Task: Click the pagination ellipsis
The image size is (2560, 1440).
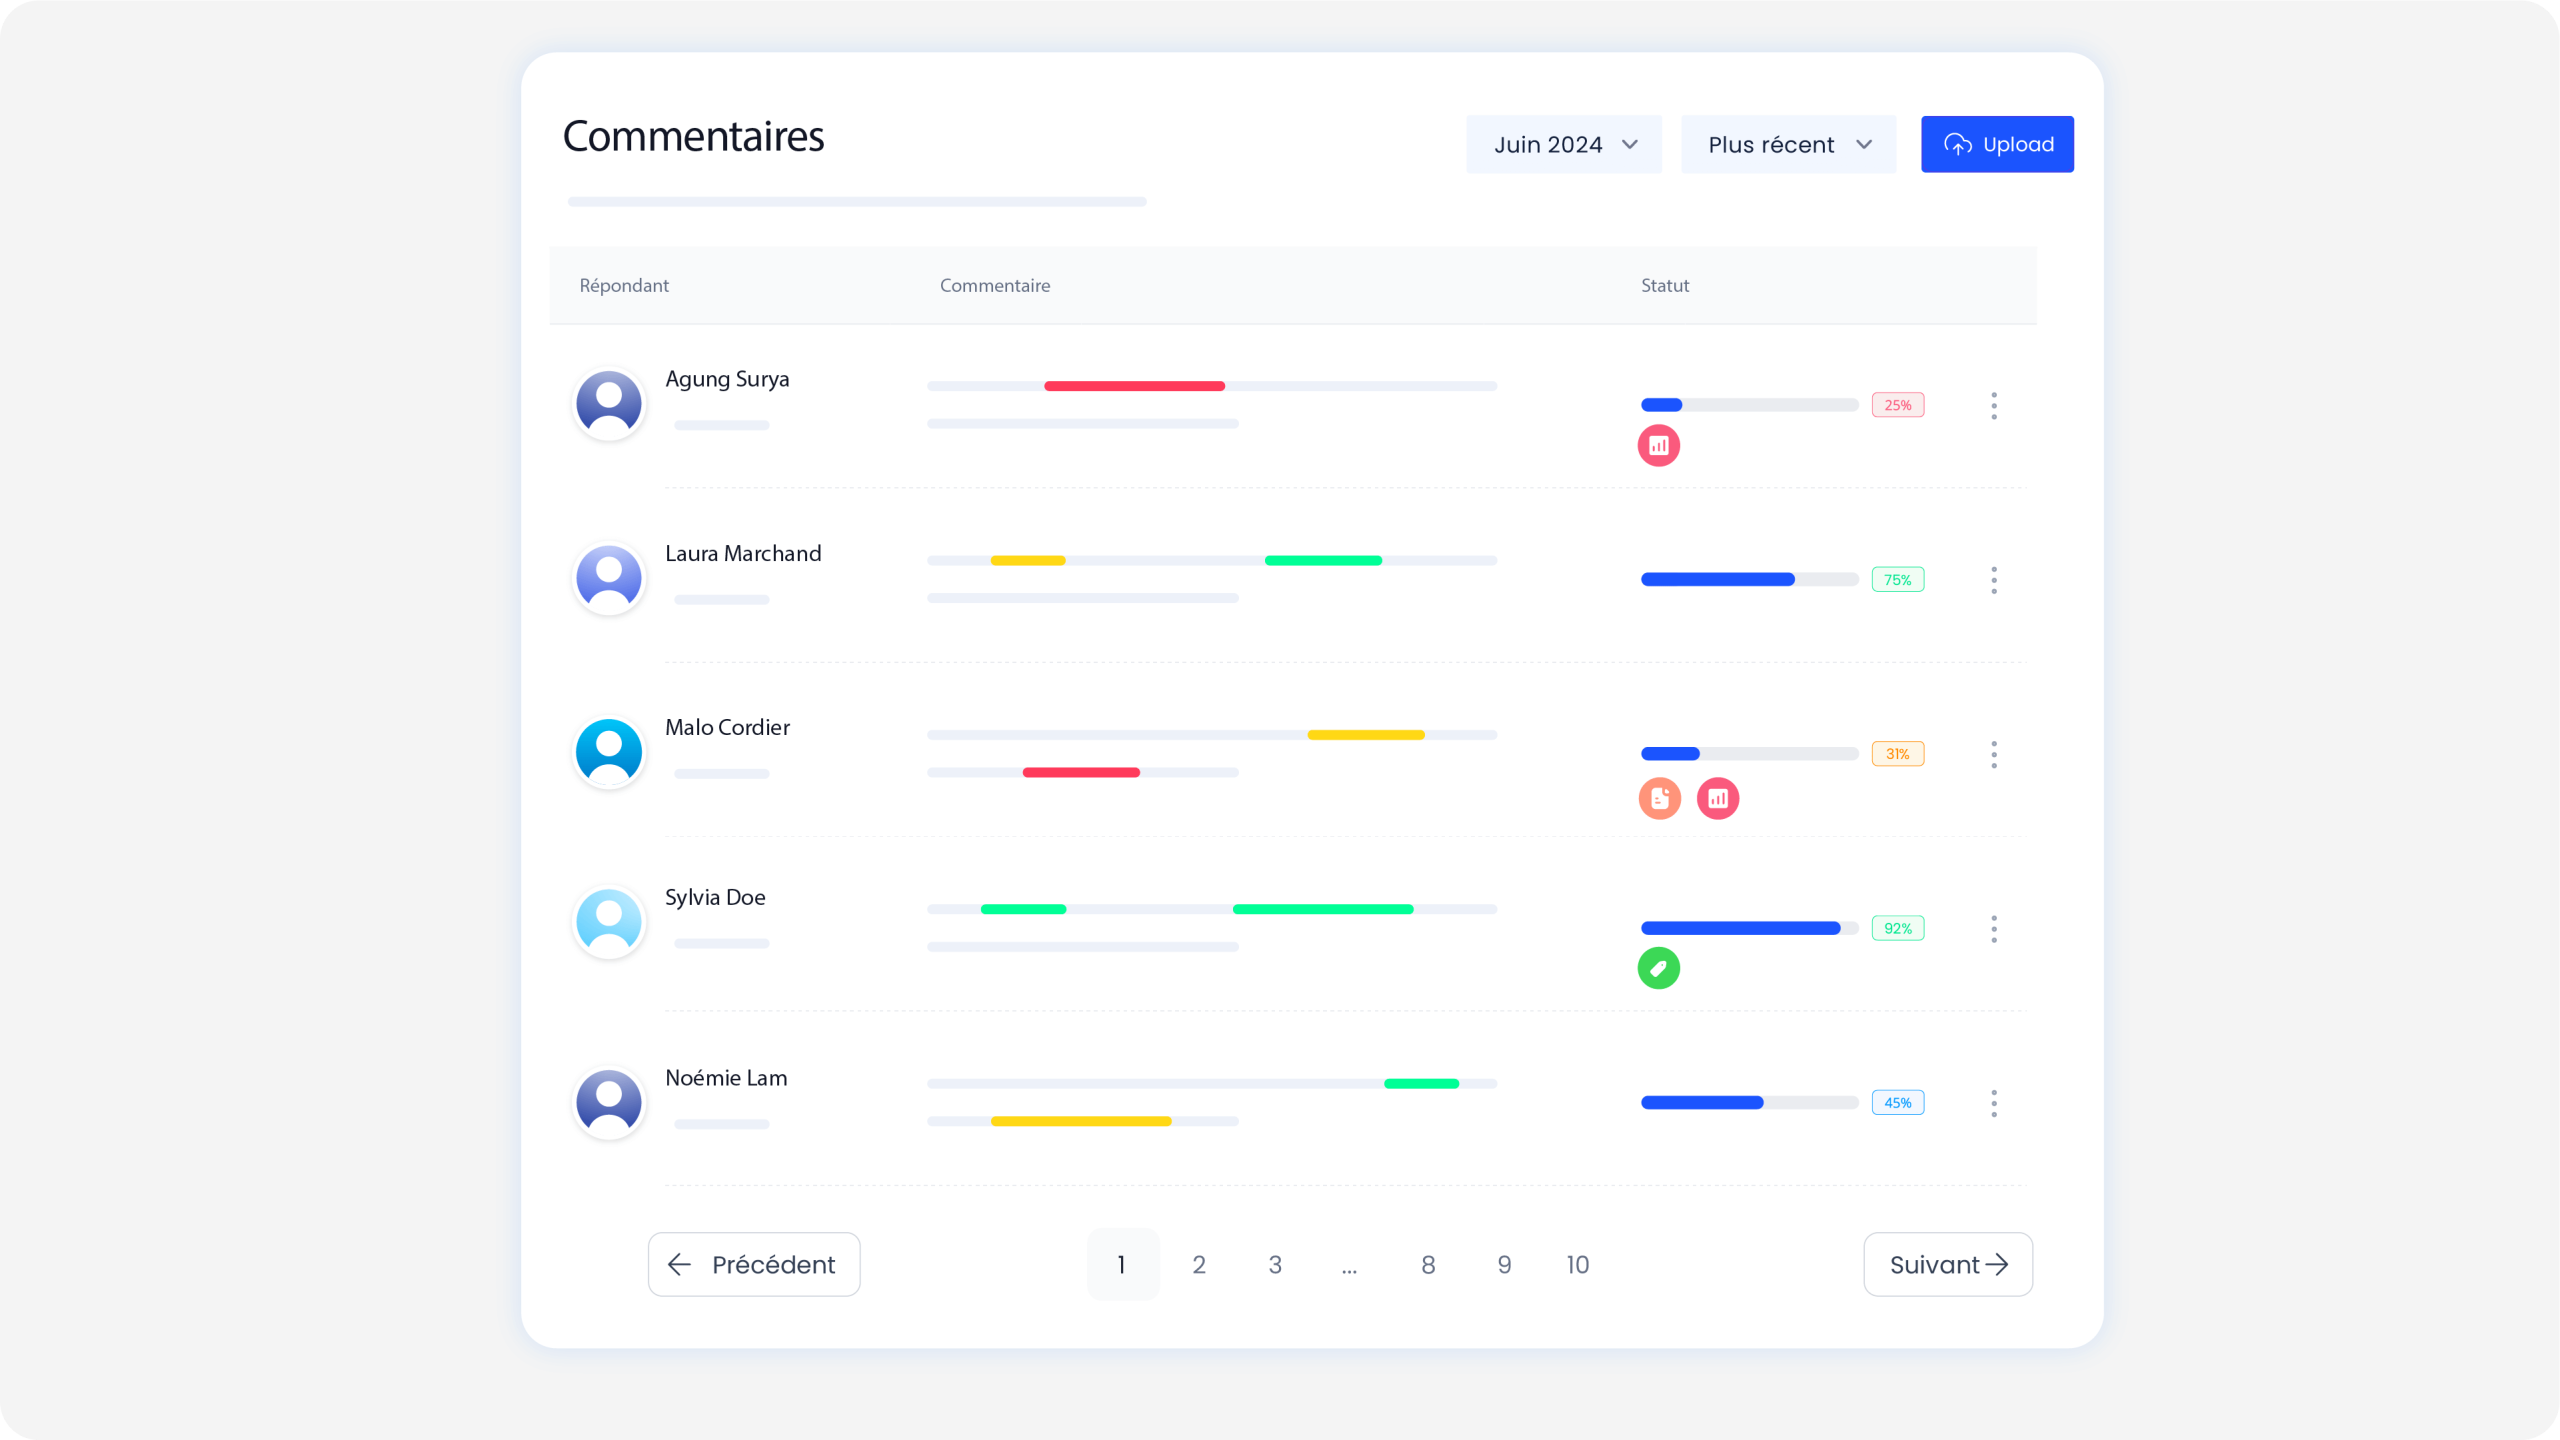Action: (1349, 1266)
